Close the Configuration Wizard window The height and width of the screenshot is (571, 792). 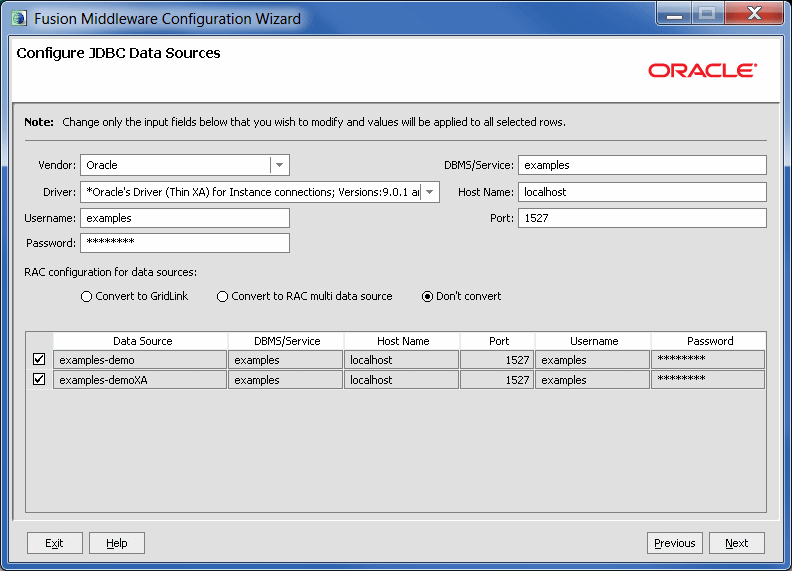[x=754, y=14]
